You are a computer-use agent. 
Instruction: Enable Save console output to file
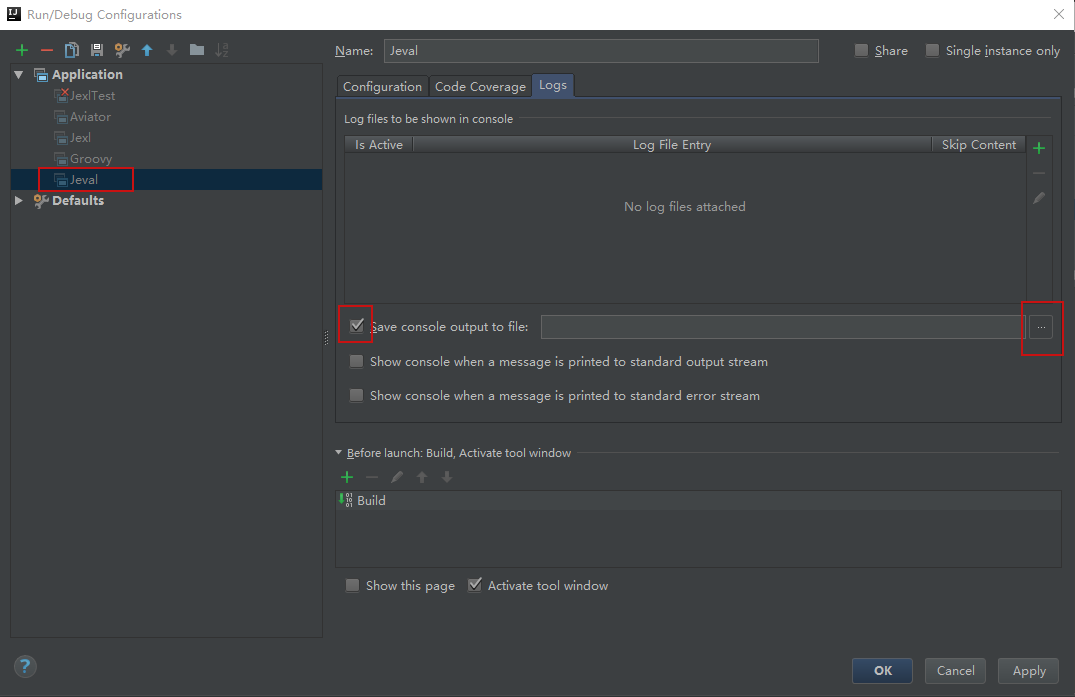click(x=356, y=325)
